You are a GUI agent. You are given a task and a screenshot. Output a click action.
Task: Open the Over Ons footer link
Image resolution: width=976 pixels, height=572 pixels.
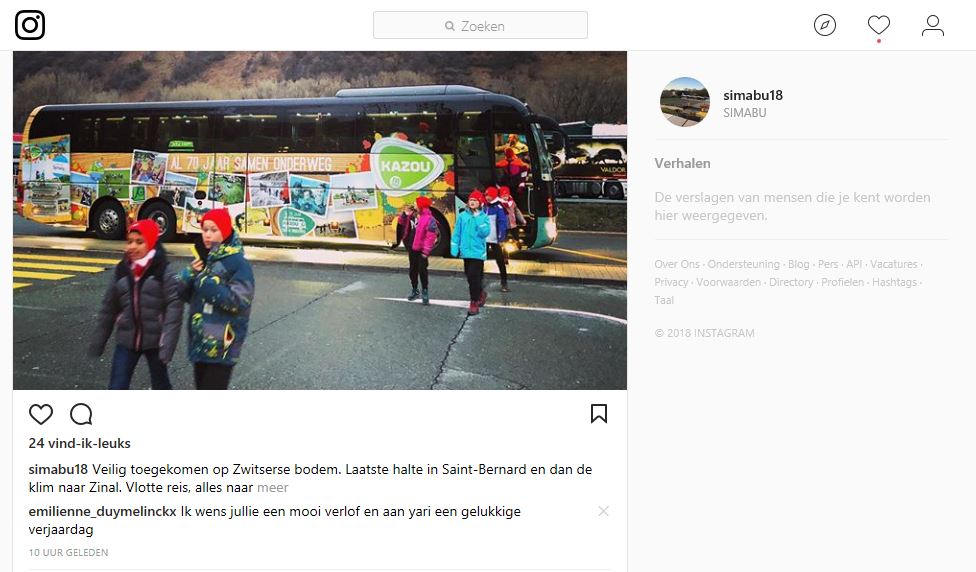click(677, 264)
